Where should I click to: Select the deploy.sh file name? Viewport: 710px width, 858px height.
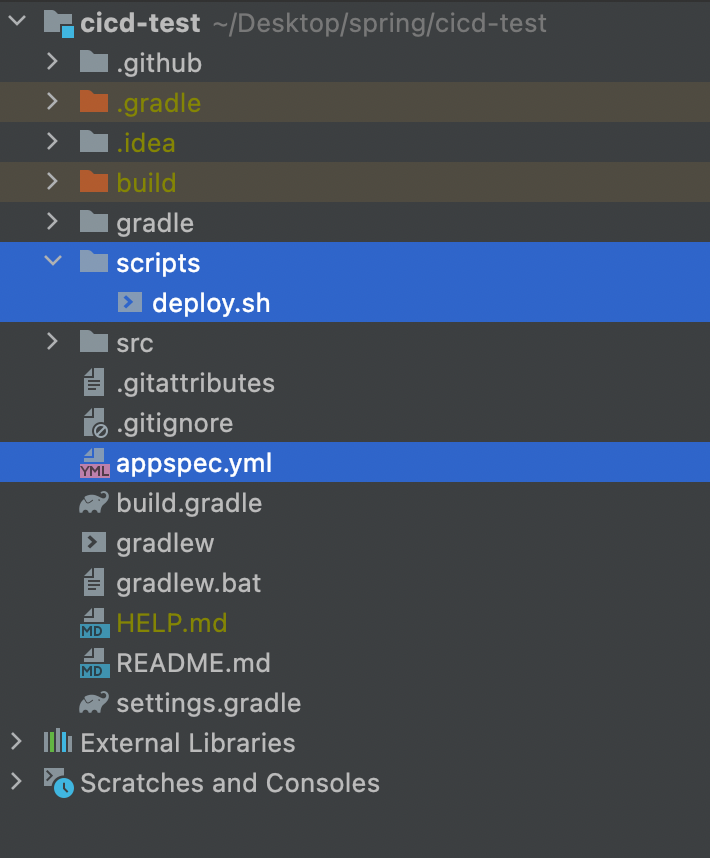pyautogui.click(x=211, y=304)
